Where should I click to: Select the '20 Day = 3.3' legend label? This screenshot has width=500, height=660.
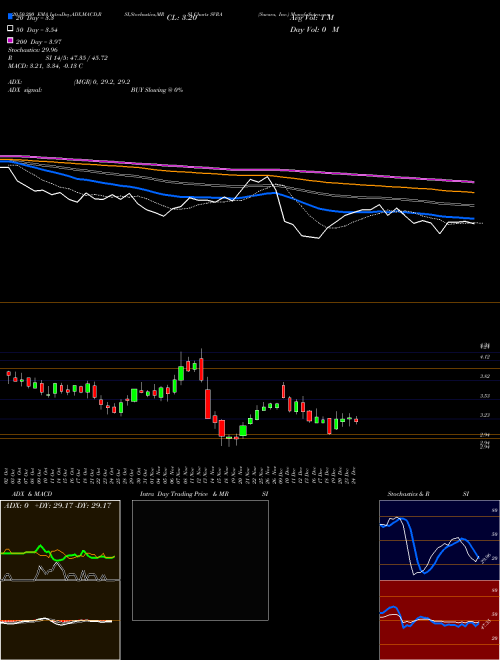coord(35,18)
